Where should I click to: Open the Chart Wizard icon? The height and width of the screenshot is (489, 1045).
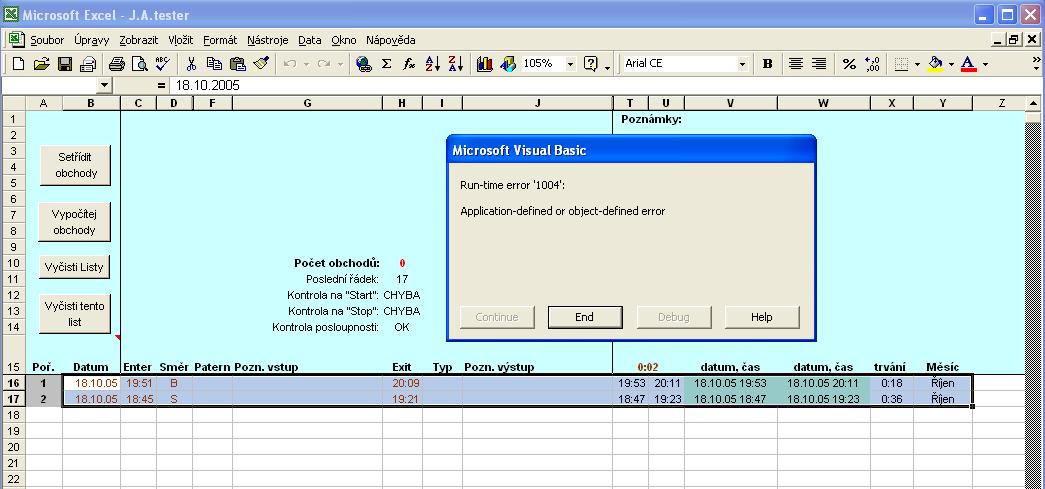[x=485, y=64]
